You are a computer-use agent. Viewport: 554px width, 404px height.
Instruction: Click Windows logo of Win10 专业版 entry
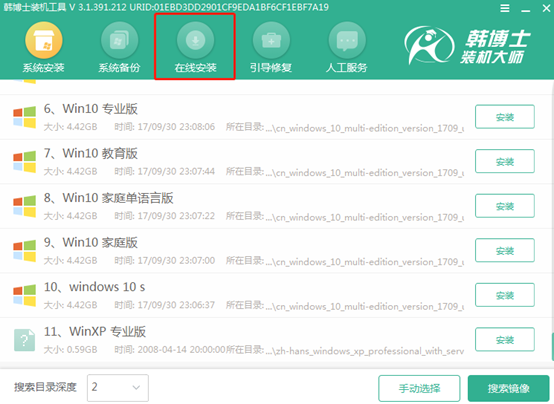pyautogui.click(x=24, y=117)
